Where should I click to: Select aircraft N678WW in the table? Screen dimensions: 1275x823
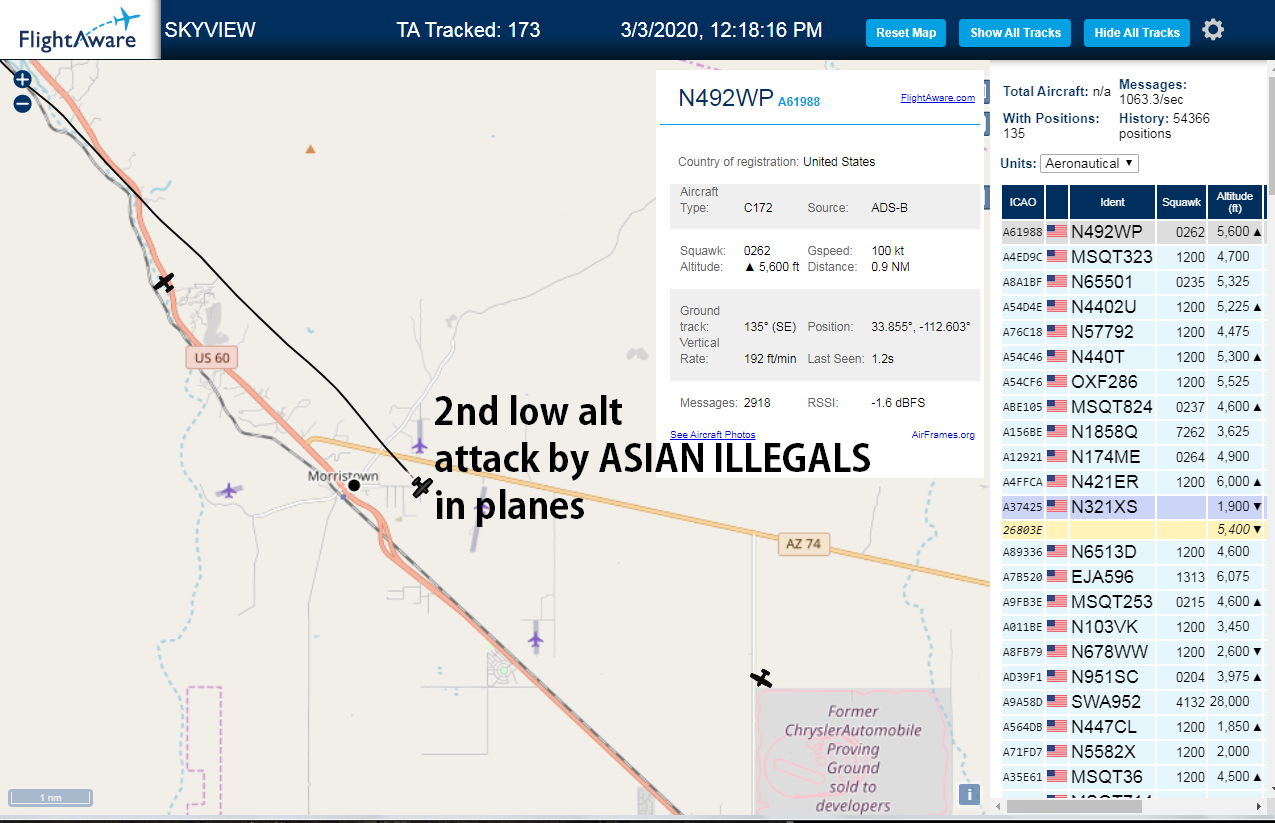(1133, 652)
